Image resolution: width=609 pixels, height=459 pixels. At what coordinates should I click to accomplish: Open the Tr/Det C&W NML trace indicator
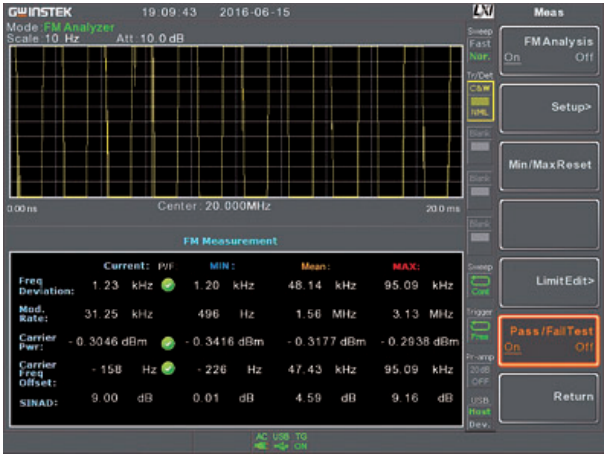pyautogui.click(x=480, y=101)
